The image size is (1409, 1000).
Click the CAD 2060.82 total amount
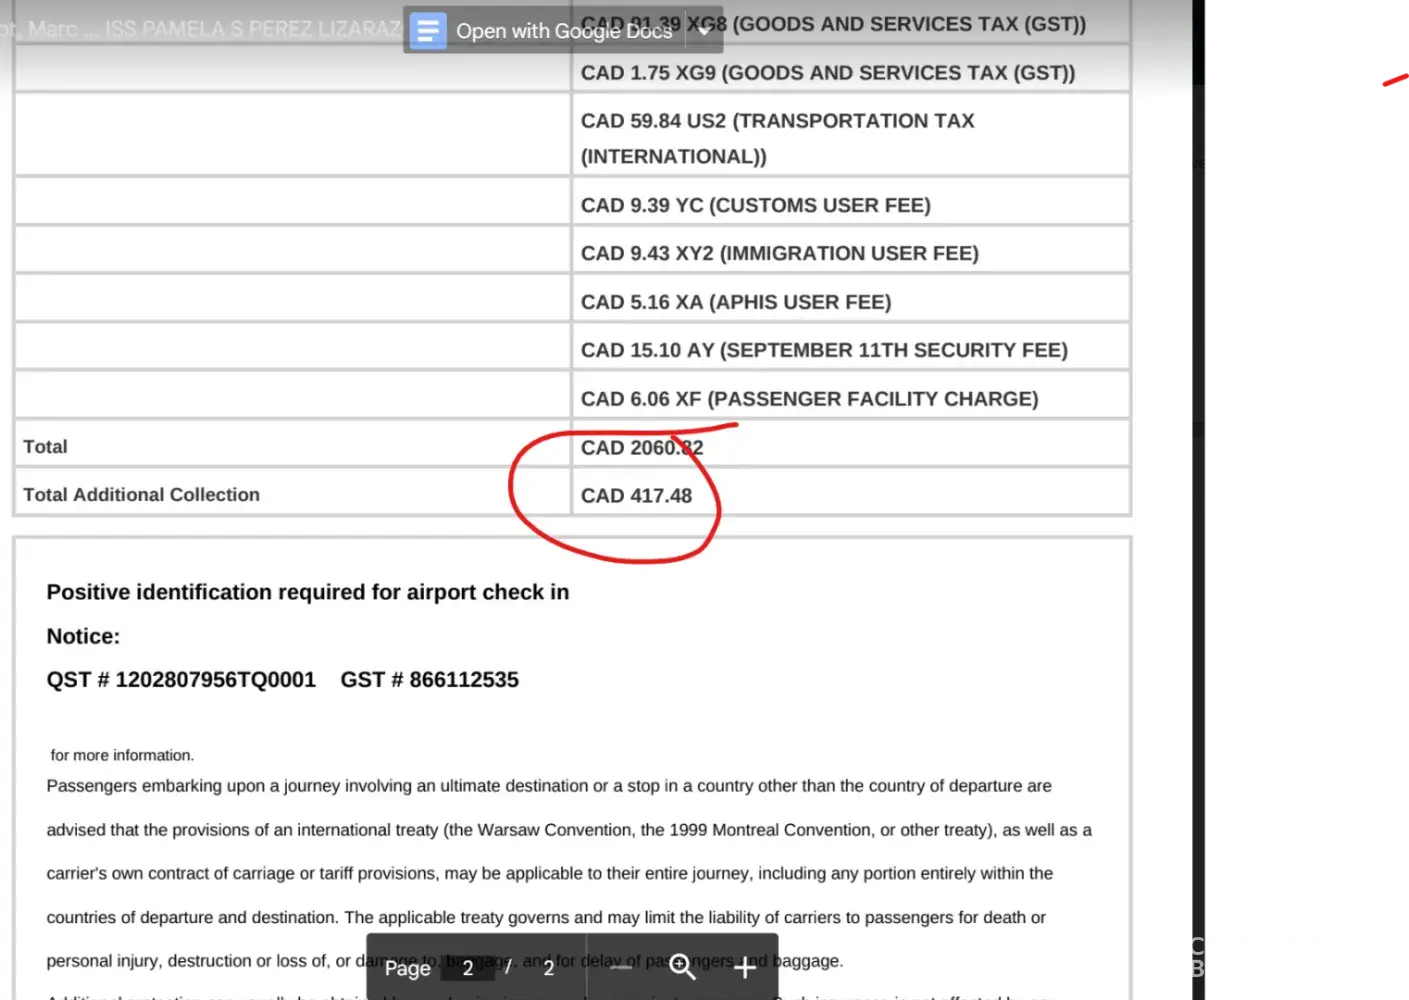click(641, 447)
